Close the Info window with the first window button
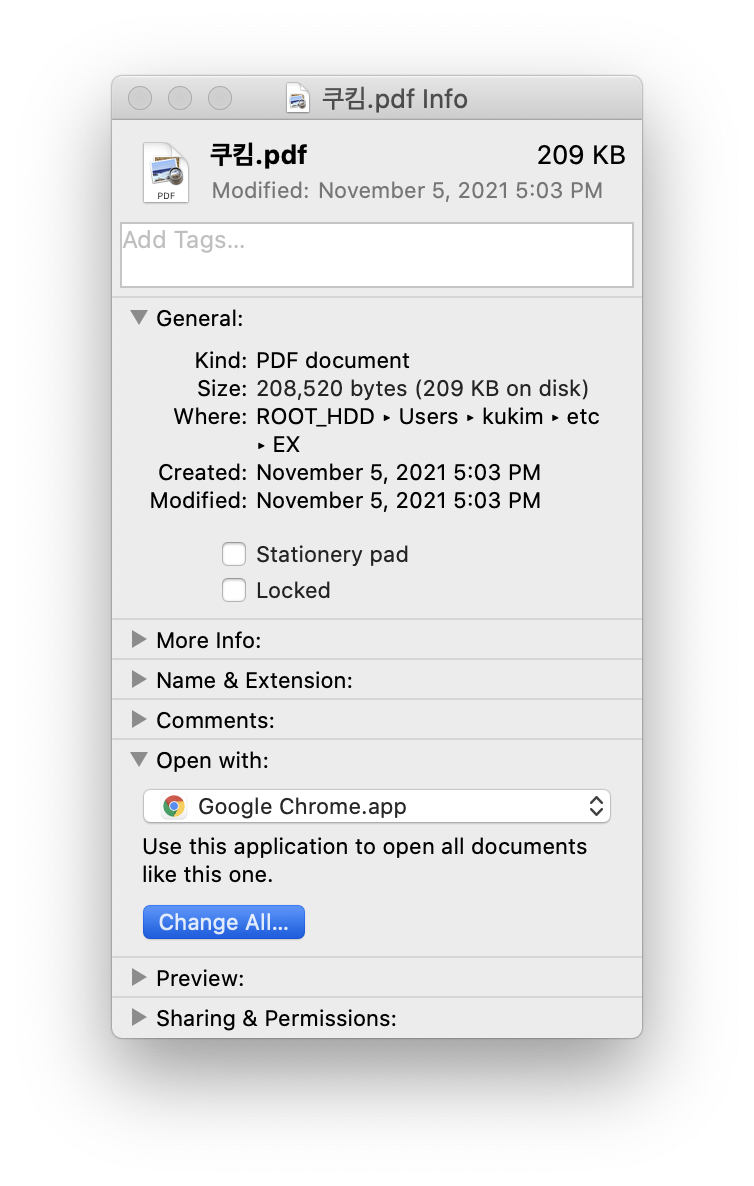This screenshot has width=754, height=1186. tap(140, 98)
